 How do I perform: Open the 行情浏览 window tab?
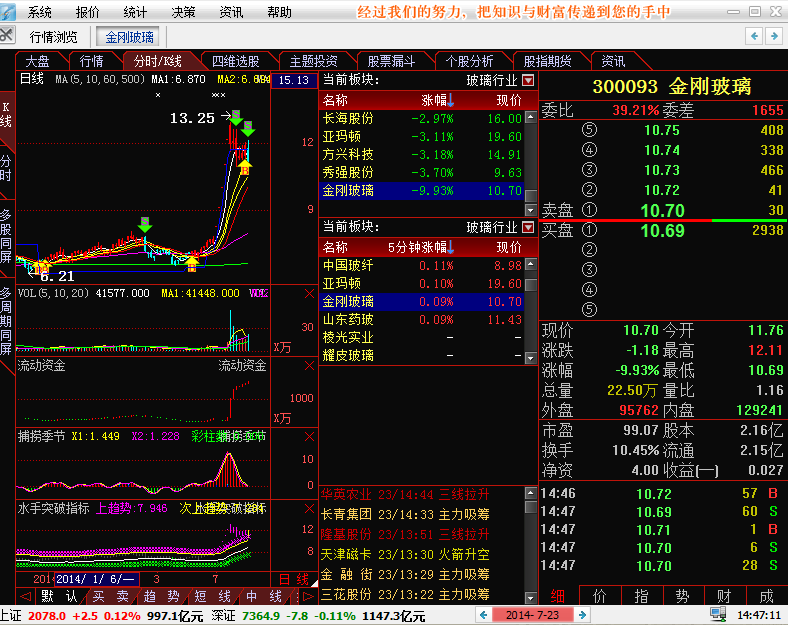[x=54, y=37]
